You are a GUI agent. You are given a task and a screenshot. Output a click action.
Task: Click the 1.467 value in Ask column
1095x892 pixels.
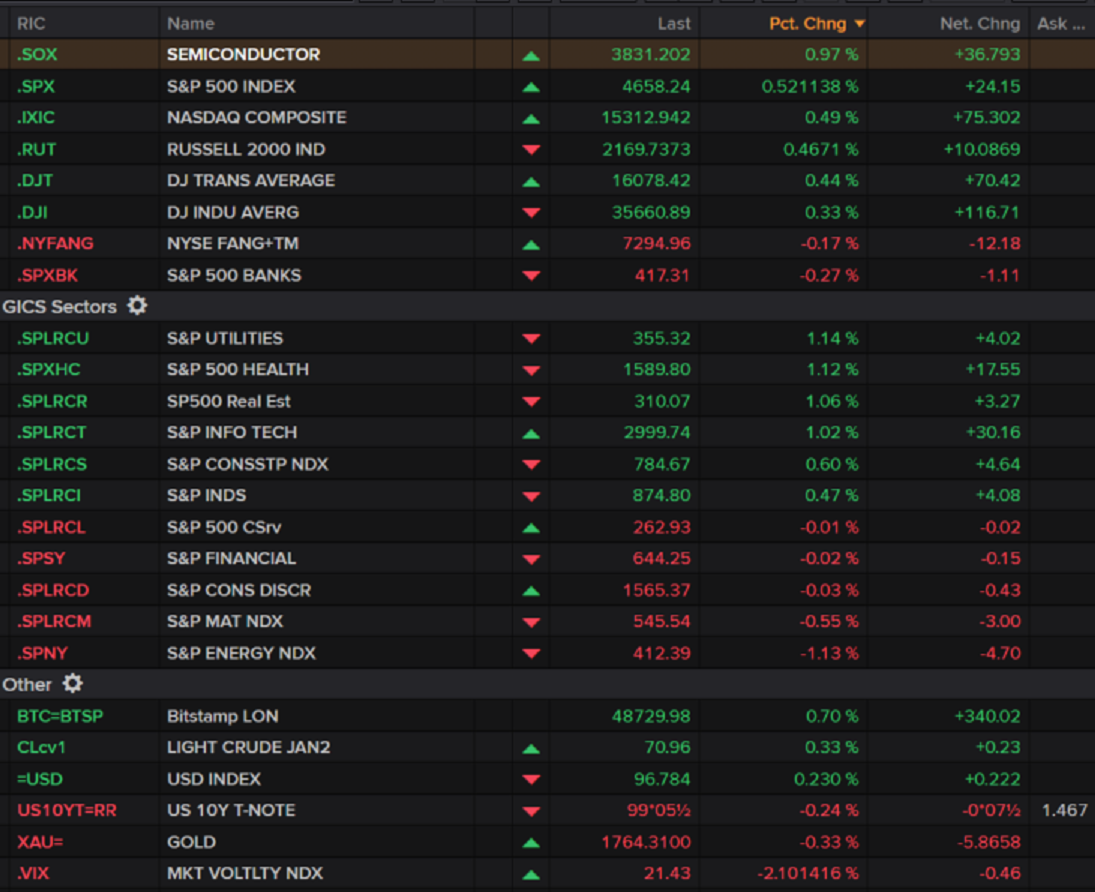pyautogui.click(x=1066, y=810)
